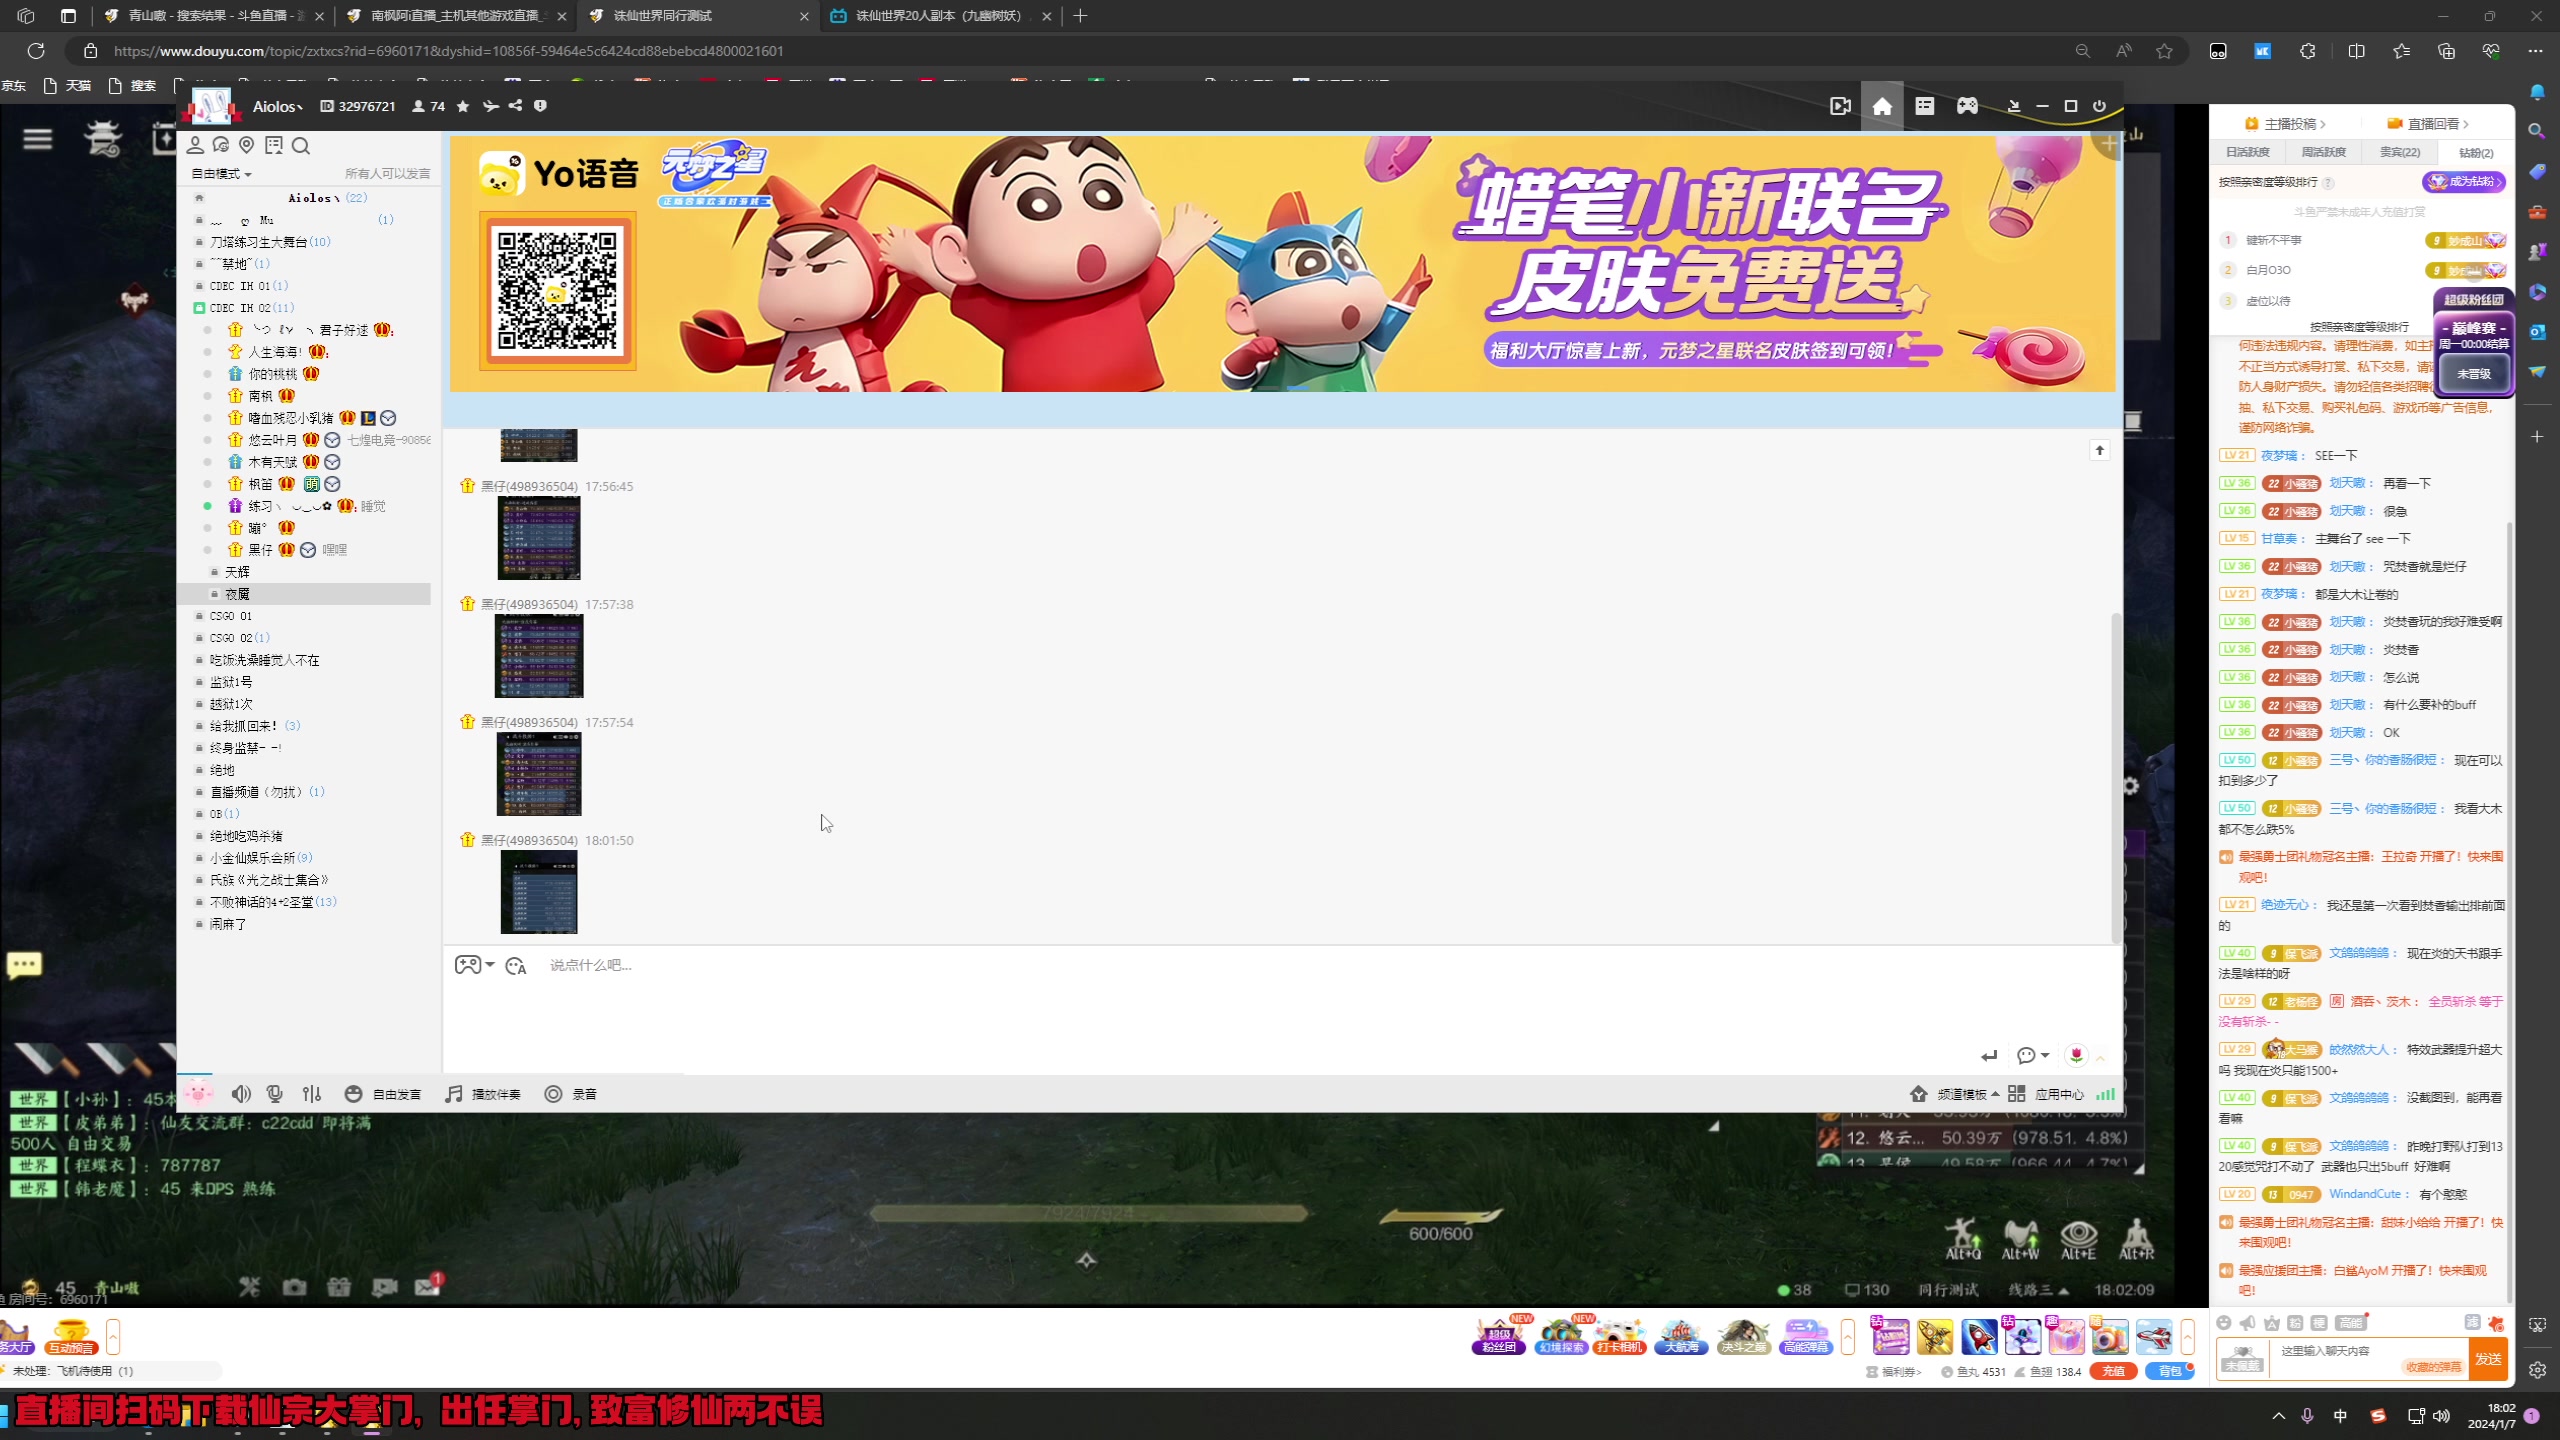Favorite the channel with star icon

pyautogui.click(x=463, y=106)
